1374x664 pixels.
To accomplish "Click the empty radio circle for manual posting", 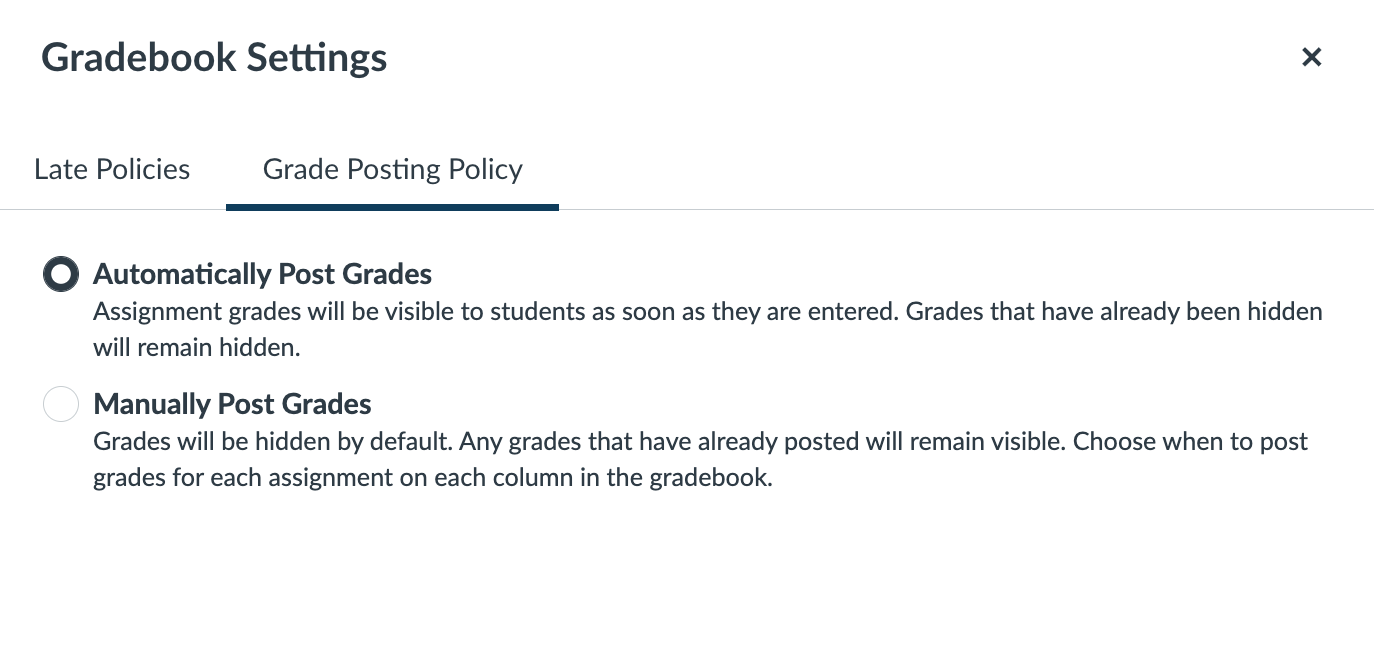I will click(61, 405).
